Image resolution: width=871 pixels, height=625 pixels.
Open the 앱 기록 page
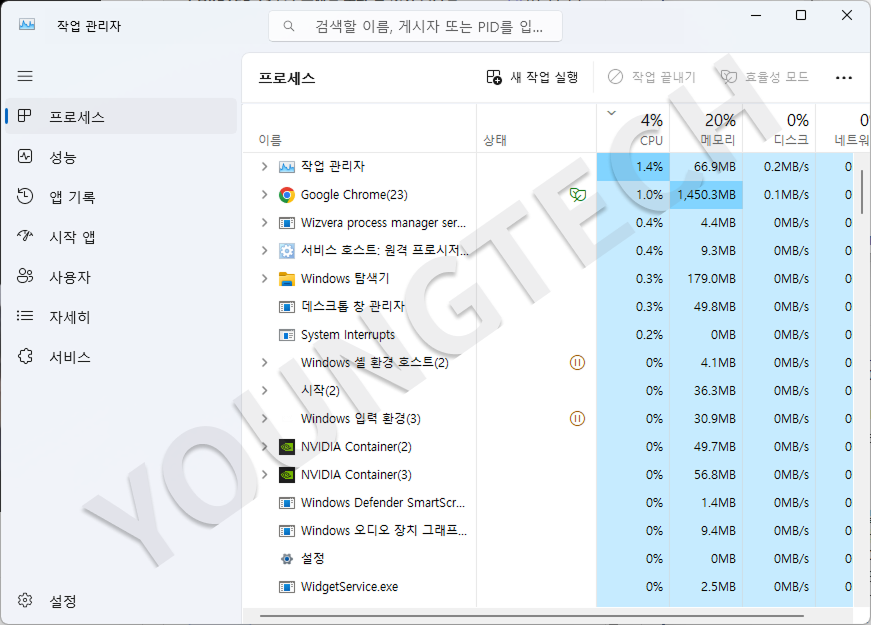(x=121, y=197)
